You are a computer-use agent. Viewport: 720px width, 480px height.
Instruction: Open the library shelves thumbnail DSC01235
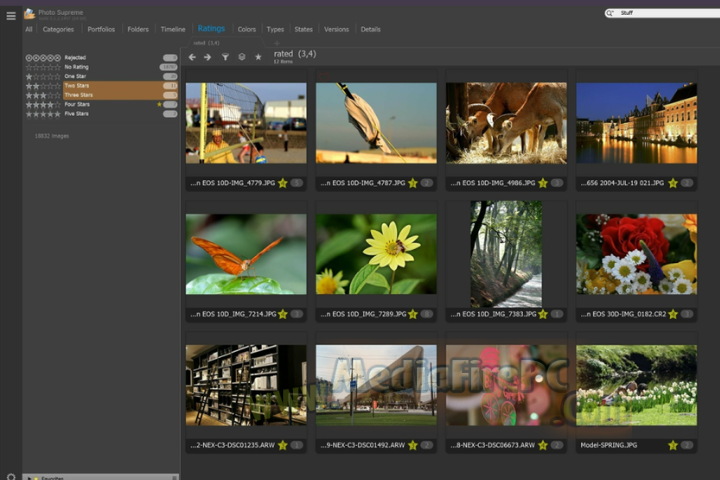246,385
